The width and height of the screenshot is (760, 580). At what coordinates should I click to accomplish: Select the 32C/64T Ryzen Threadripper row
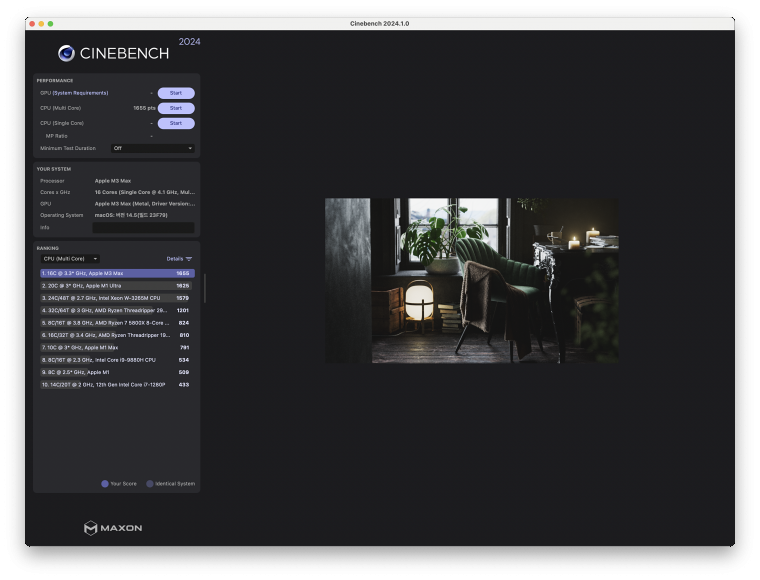pyautogui.click(x=117, y=311)
